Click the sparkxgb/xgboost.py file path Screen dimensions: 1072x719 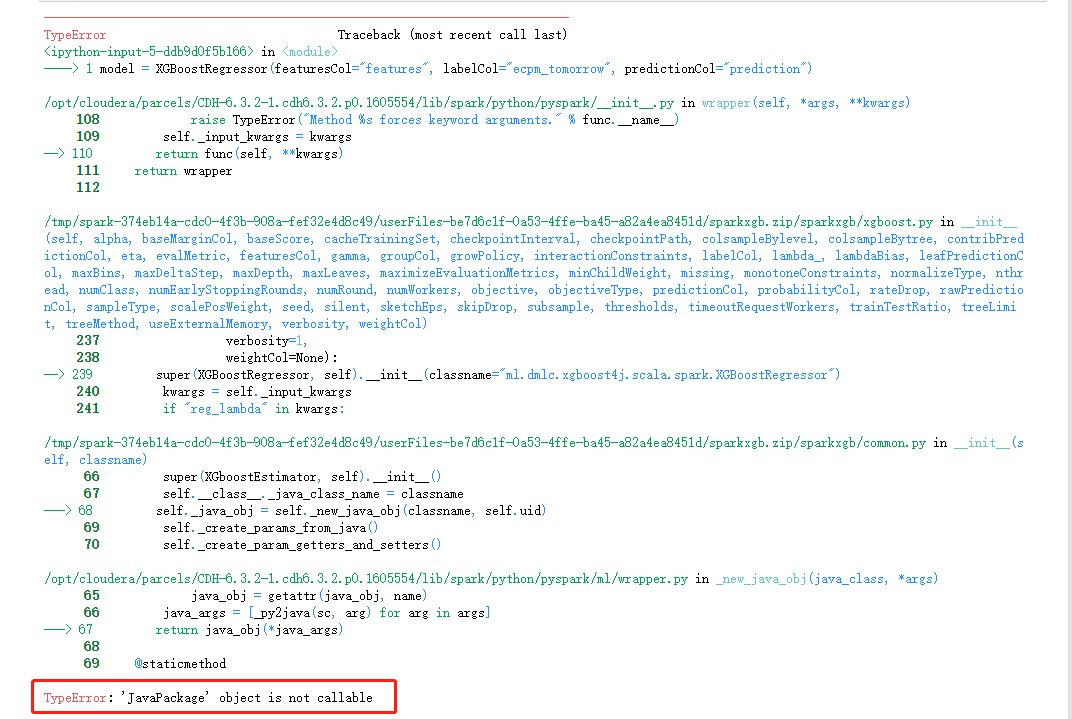tap(488, 222)
